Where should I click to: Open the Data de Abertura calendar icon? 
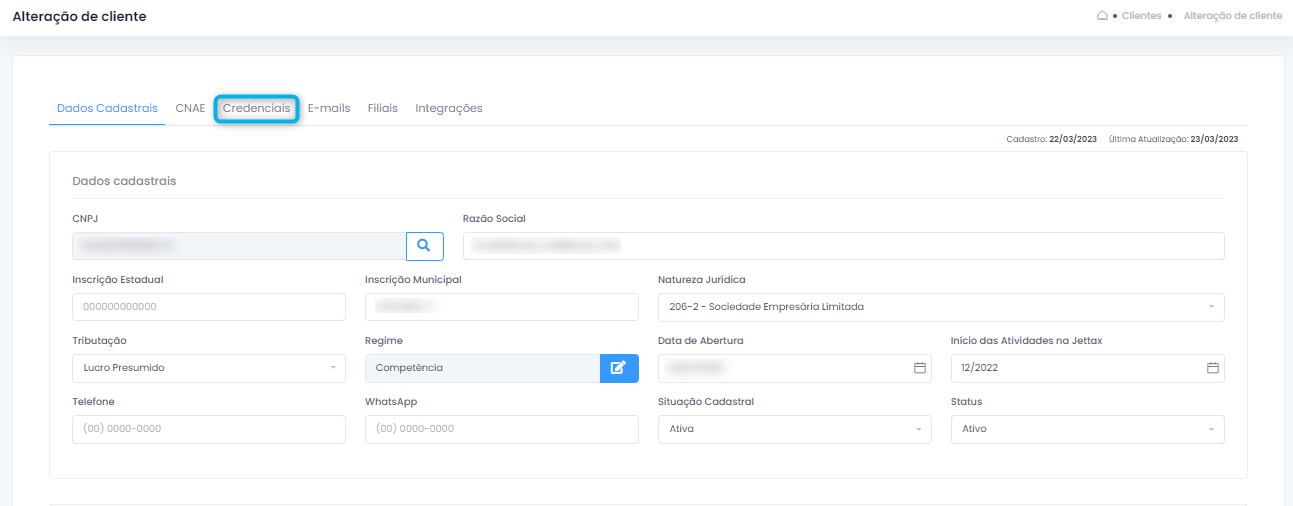[919, 368]
